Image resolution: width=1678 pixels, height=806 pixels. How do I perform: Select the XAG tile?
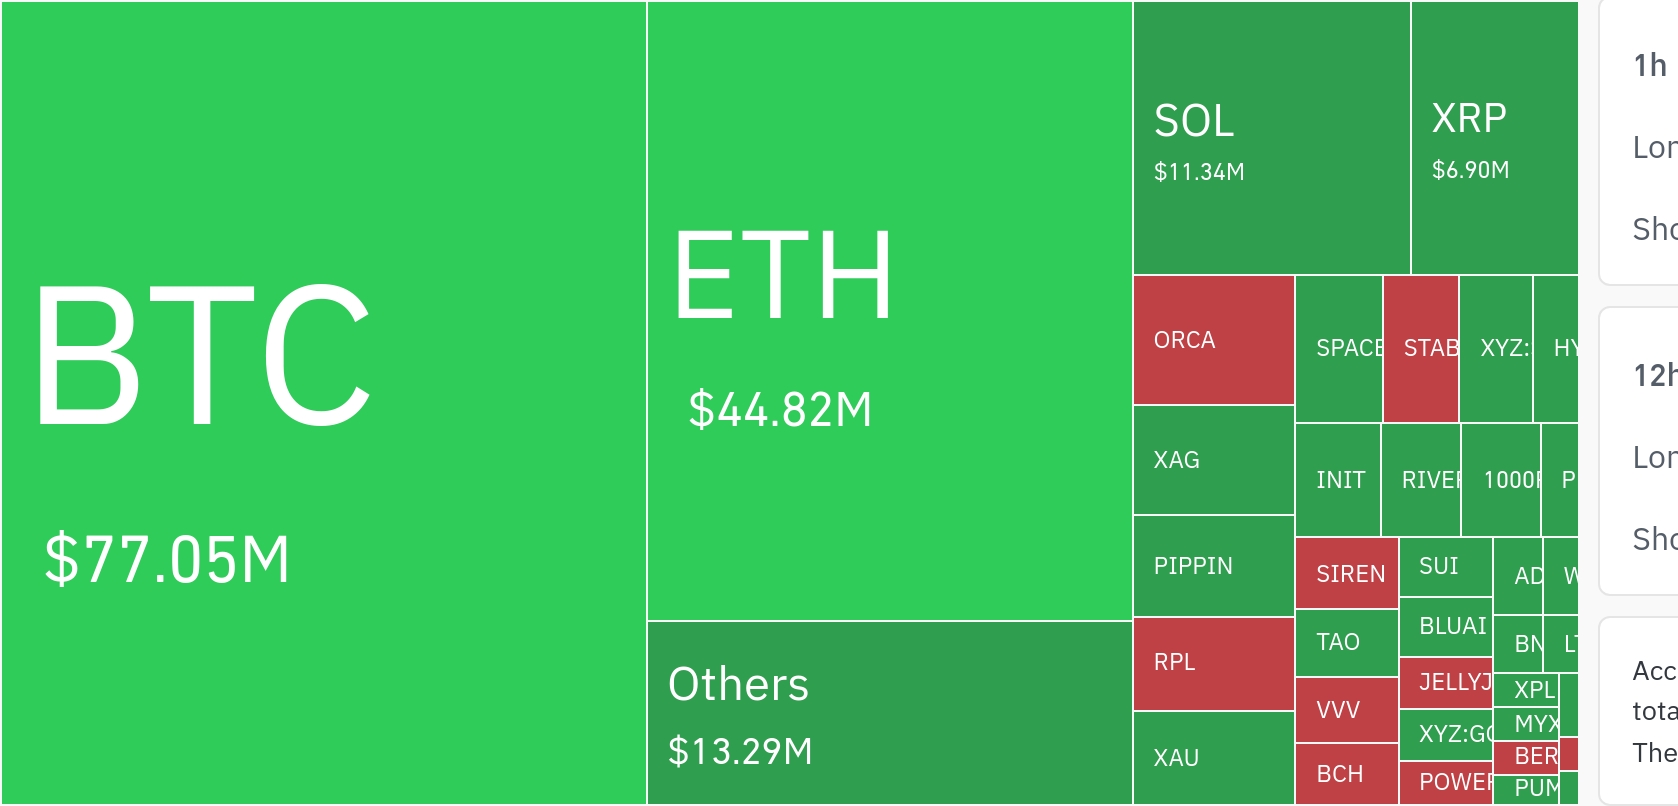click(x=1214, y=460)
